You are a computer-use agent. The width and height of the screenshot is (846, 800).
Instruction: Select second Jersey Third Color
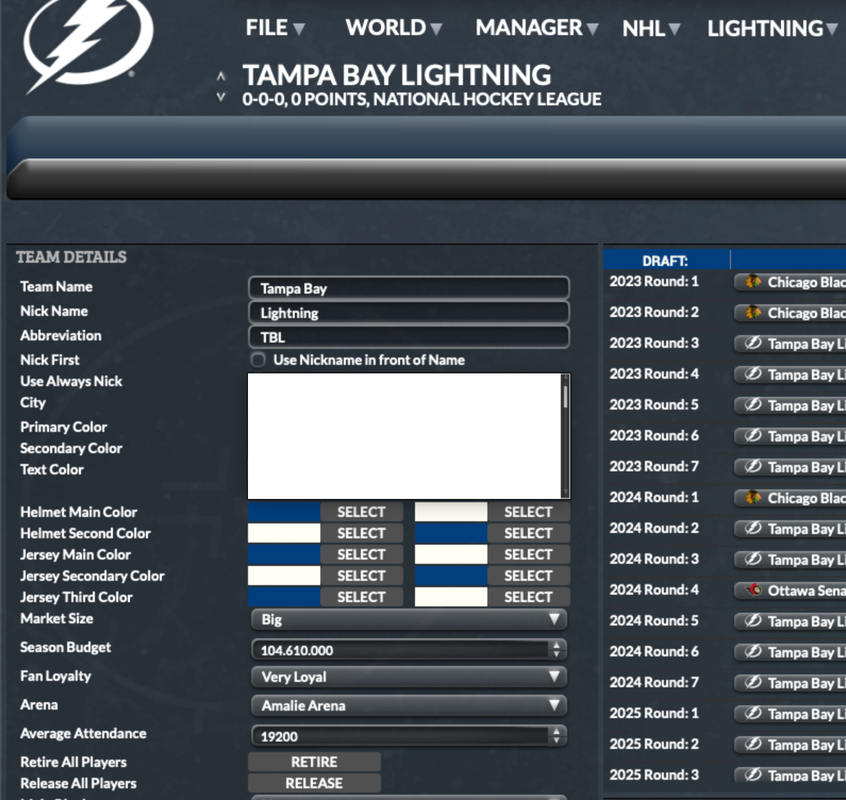[x=528, y=597]
